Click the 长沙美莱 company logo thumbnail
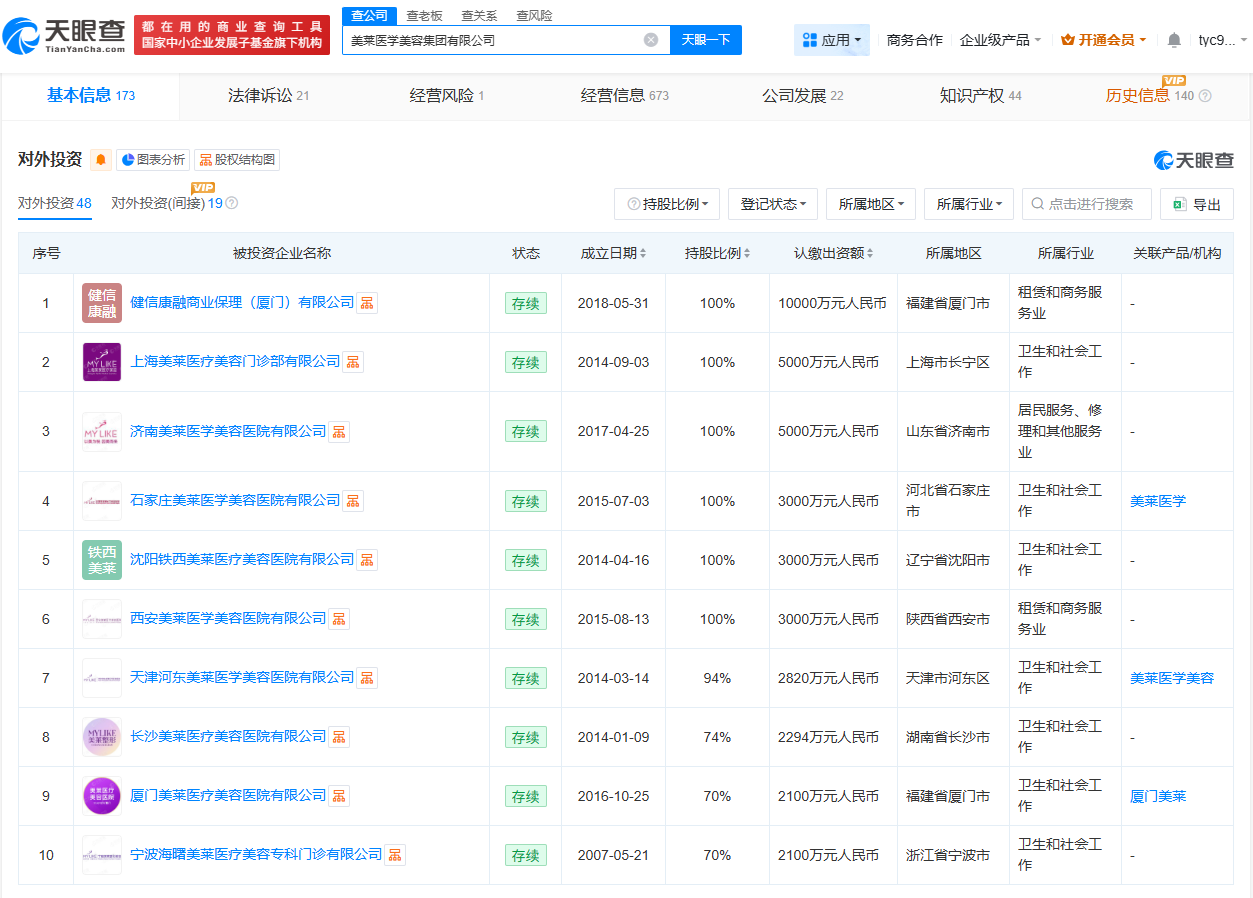Viewport: 1253px width, 898px height. pos(102,737)
